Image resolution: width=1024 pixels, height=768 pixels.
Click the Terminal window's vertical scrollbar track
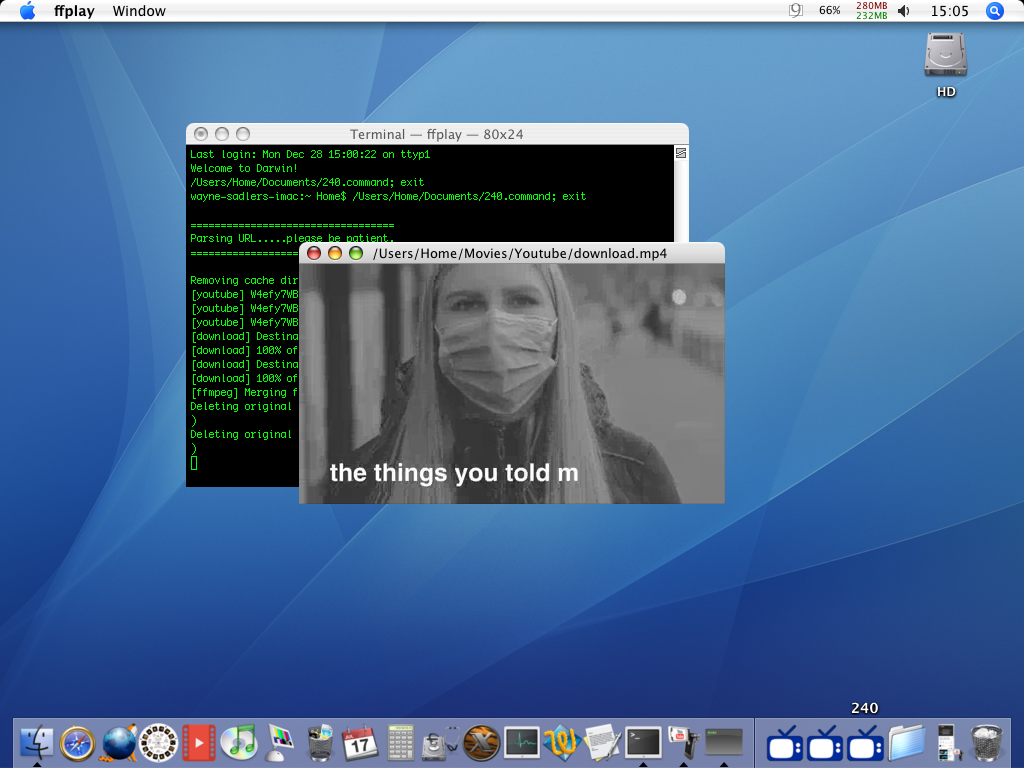(x=680, y=201)
